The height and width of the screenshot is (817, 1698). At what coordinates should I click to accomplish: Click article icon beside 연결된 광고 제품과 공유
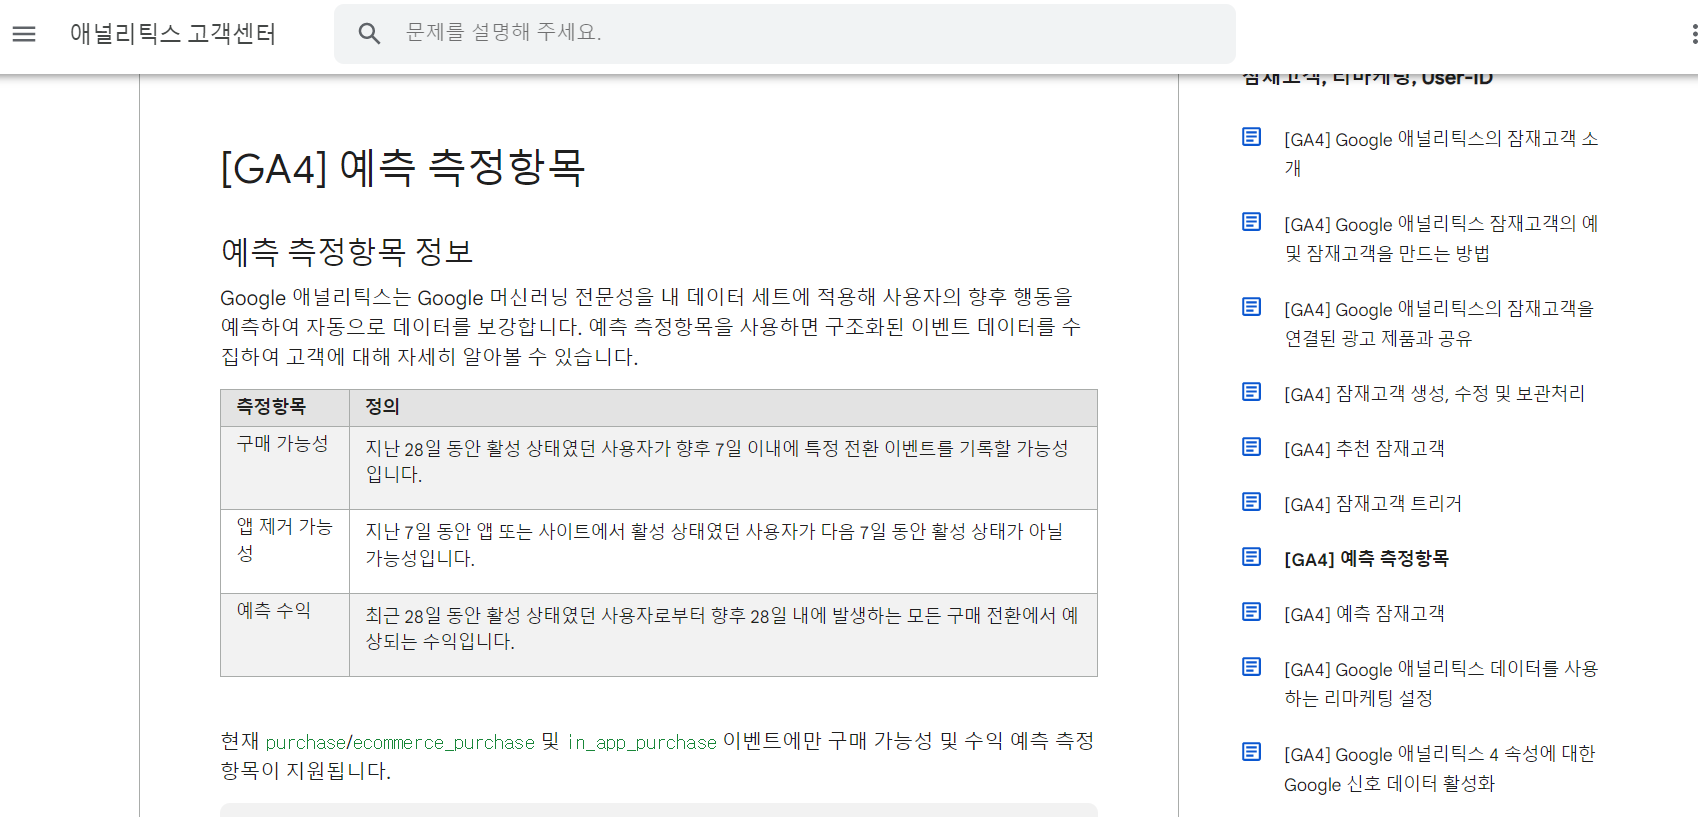click(x=1251, y=307)
